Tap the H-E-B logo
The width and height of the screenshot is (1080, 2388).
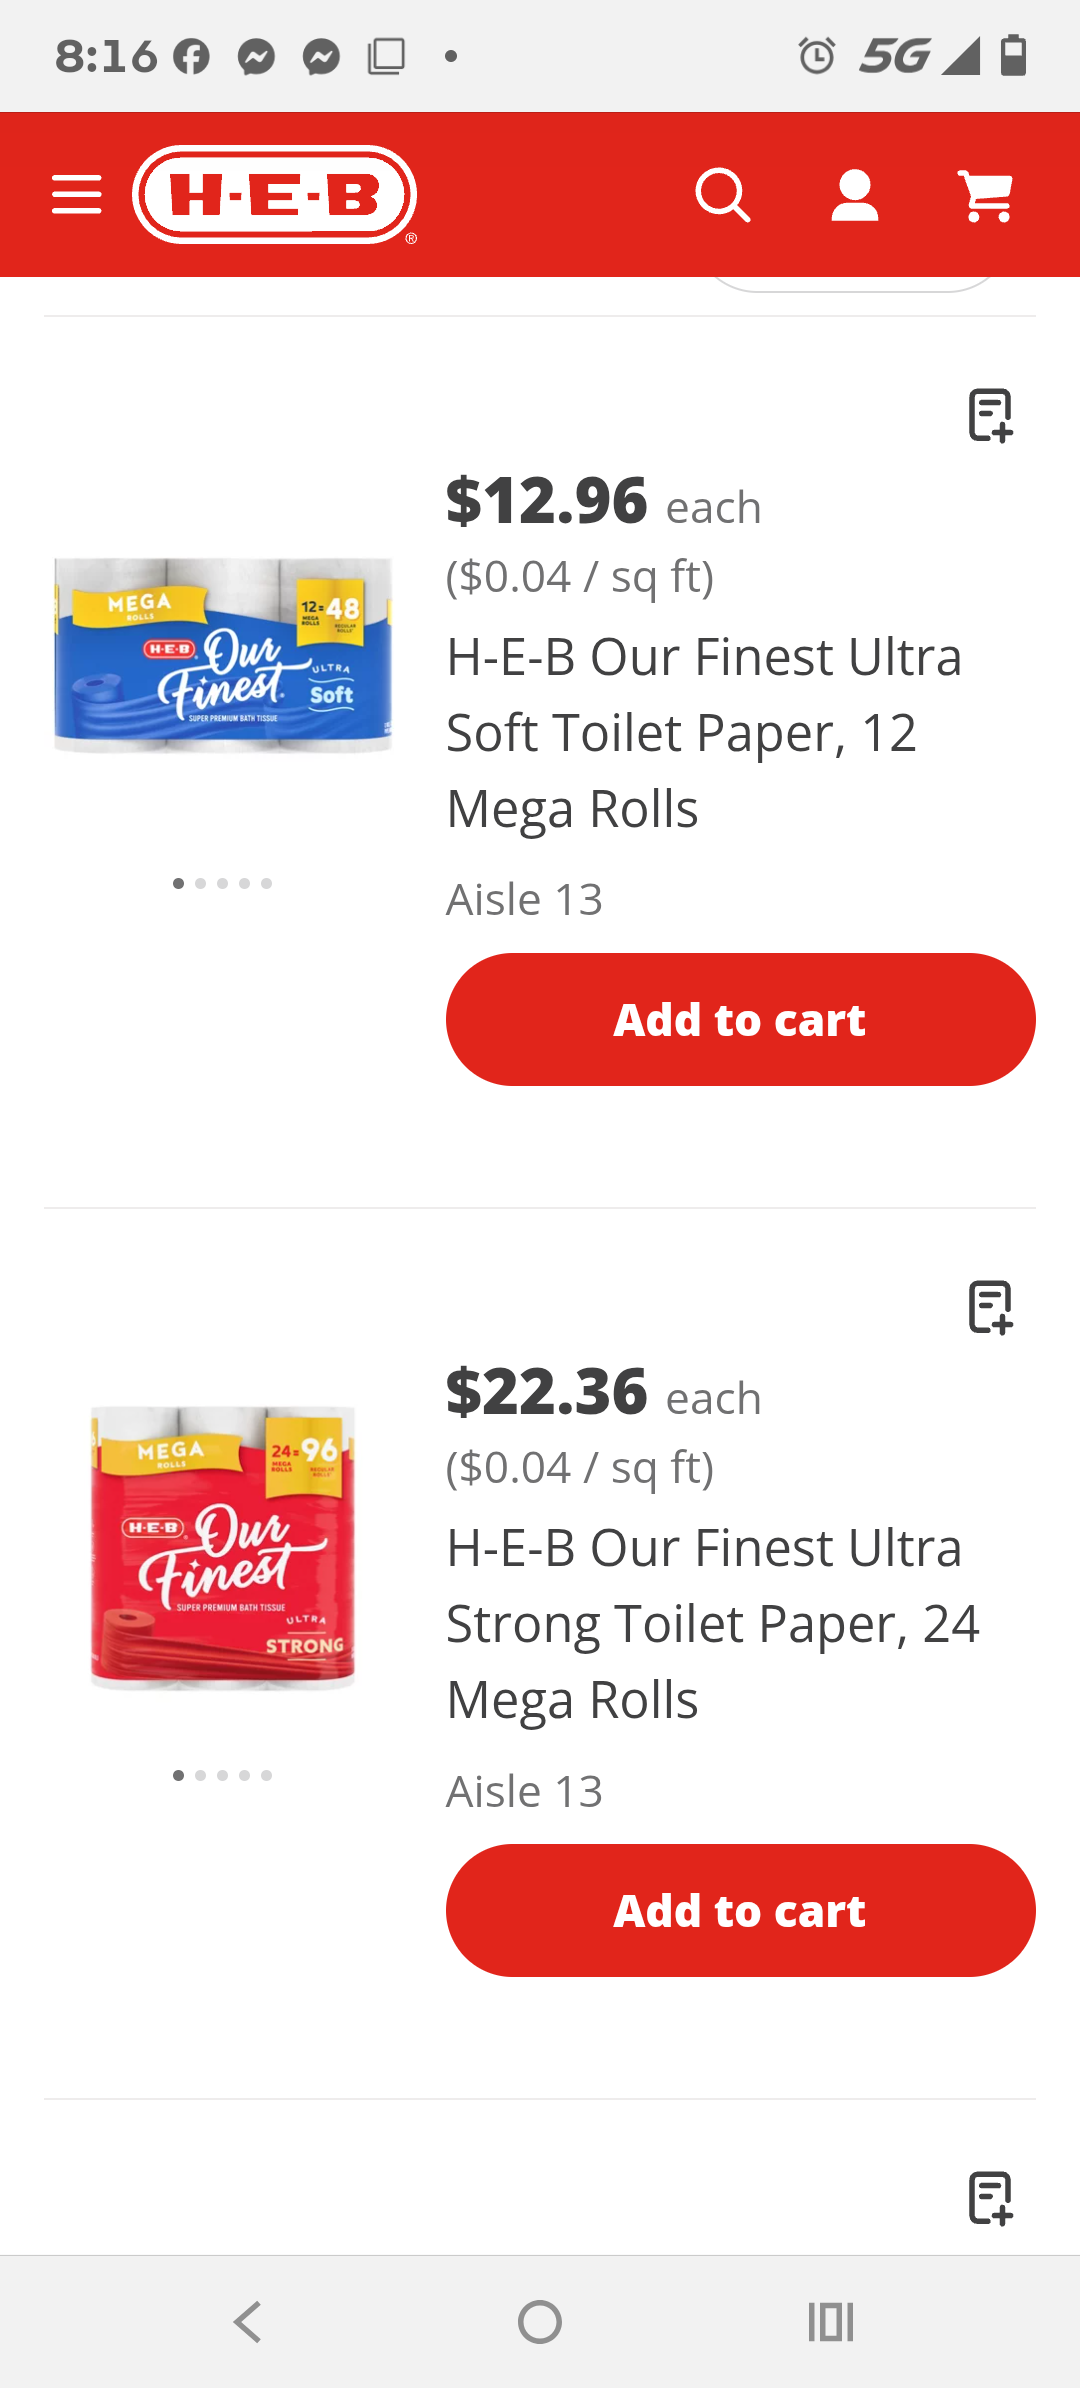[x=275, y=195]
